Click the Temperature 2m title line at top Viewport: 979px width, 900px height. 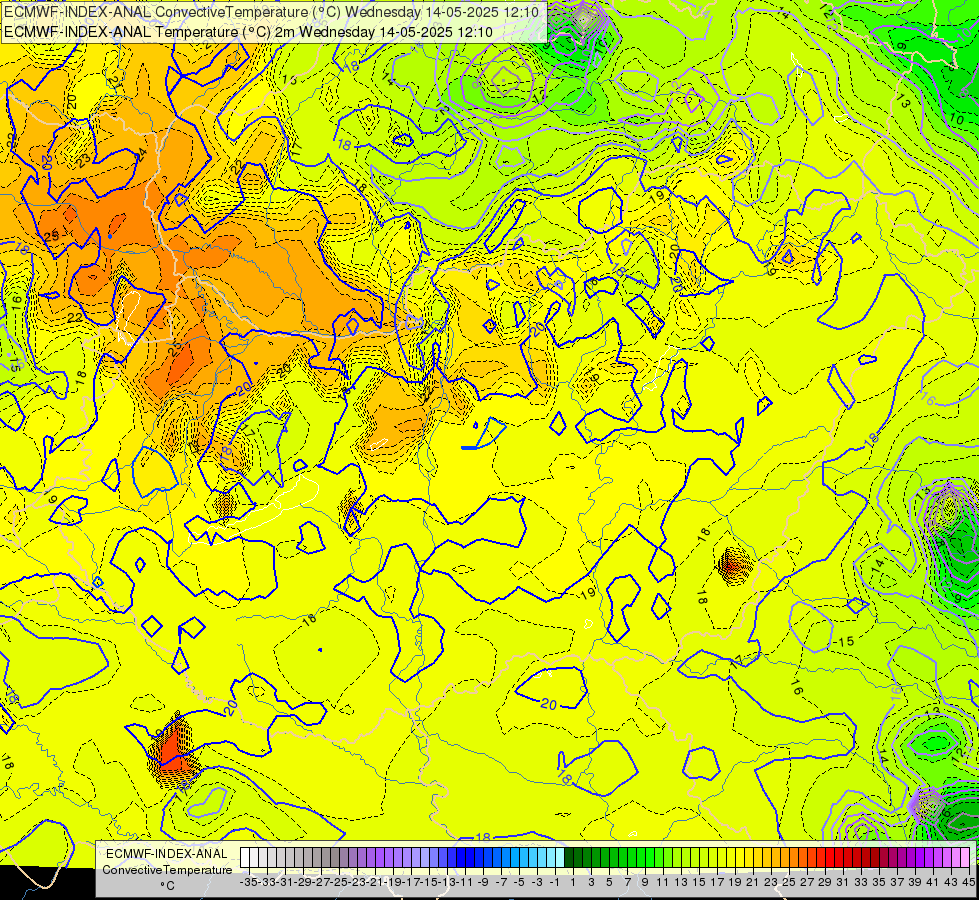pyautogui.click(x=248, y=32)
